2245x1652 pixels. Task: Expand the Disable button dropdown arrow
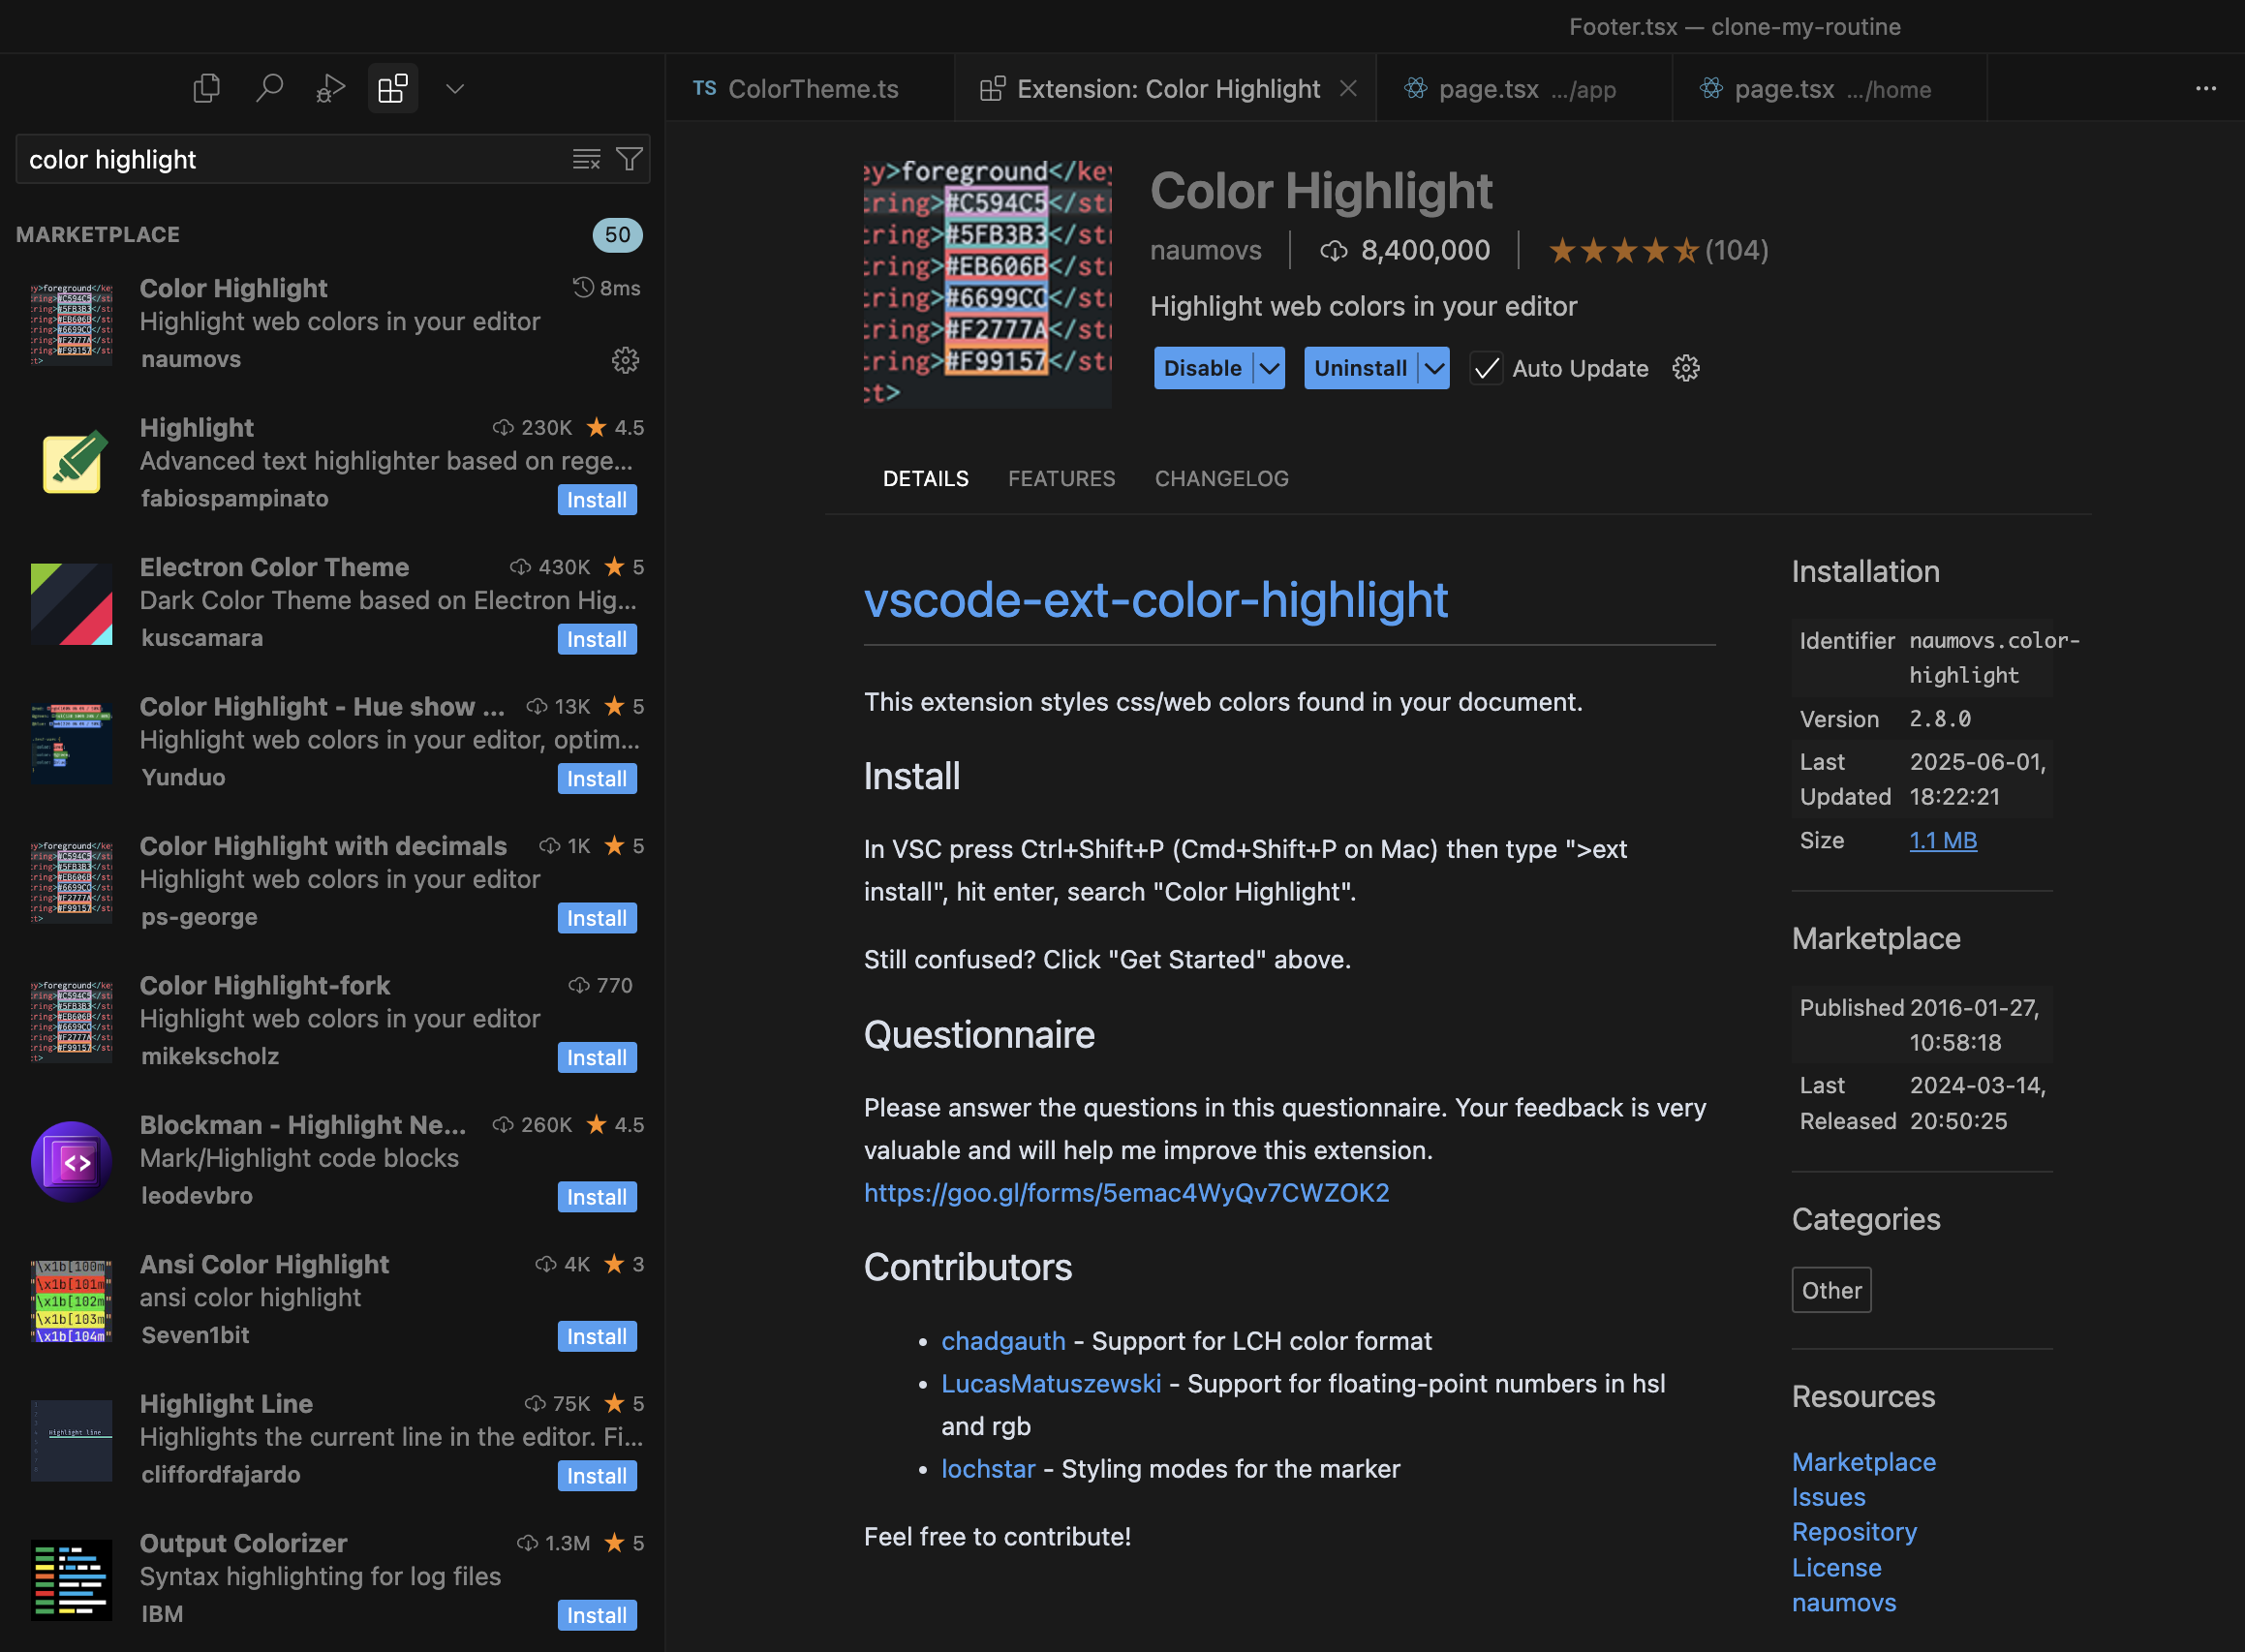[x=1269, y=368]
